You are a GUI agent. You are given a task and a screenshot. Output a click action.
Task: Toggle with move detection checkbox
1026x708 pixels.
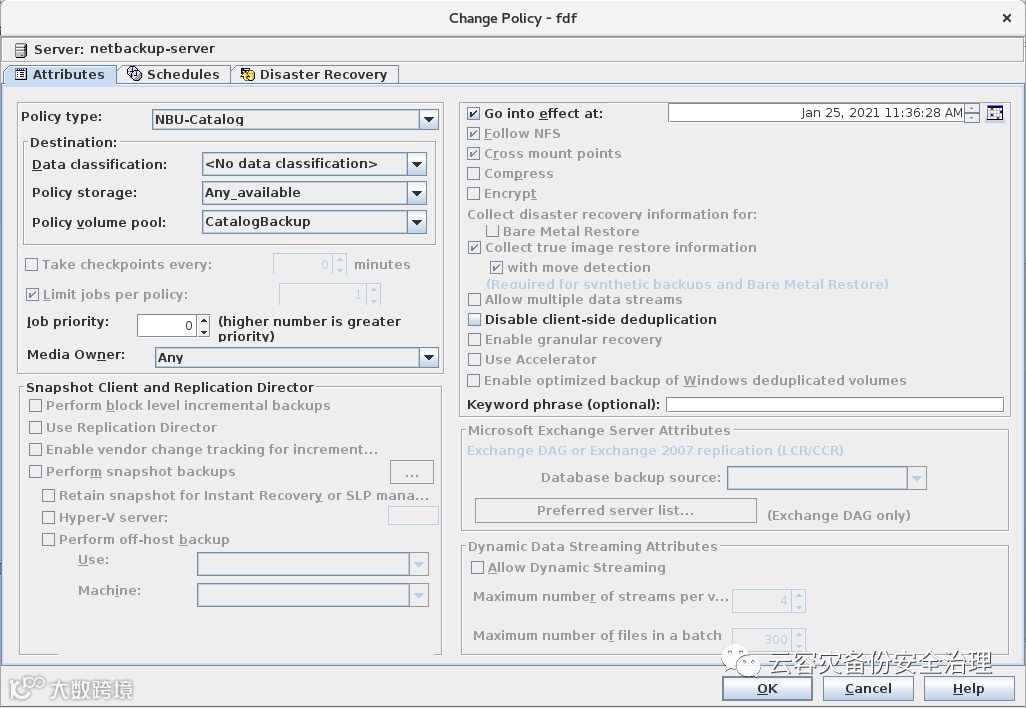[497, 268]
